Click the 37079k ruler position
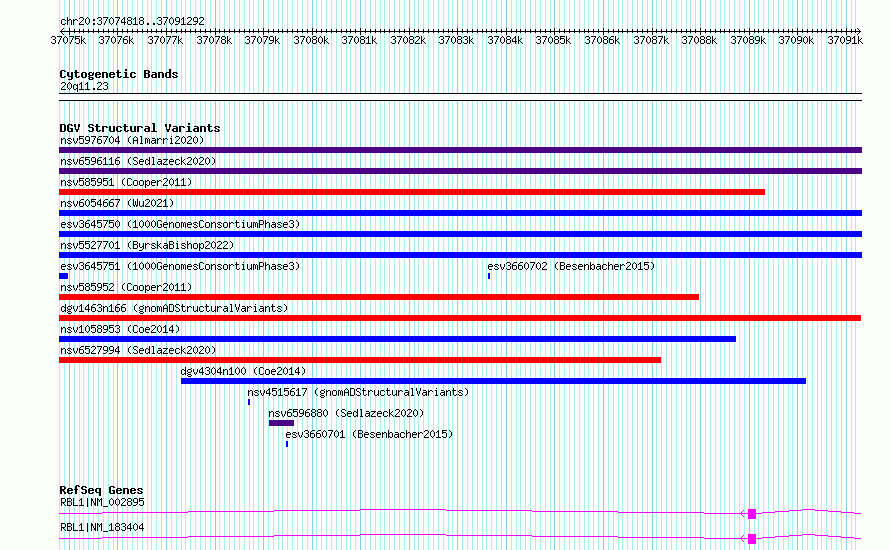The image size is (890, 550). (x=262, y=40)
